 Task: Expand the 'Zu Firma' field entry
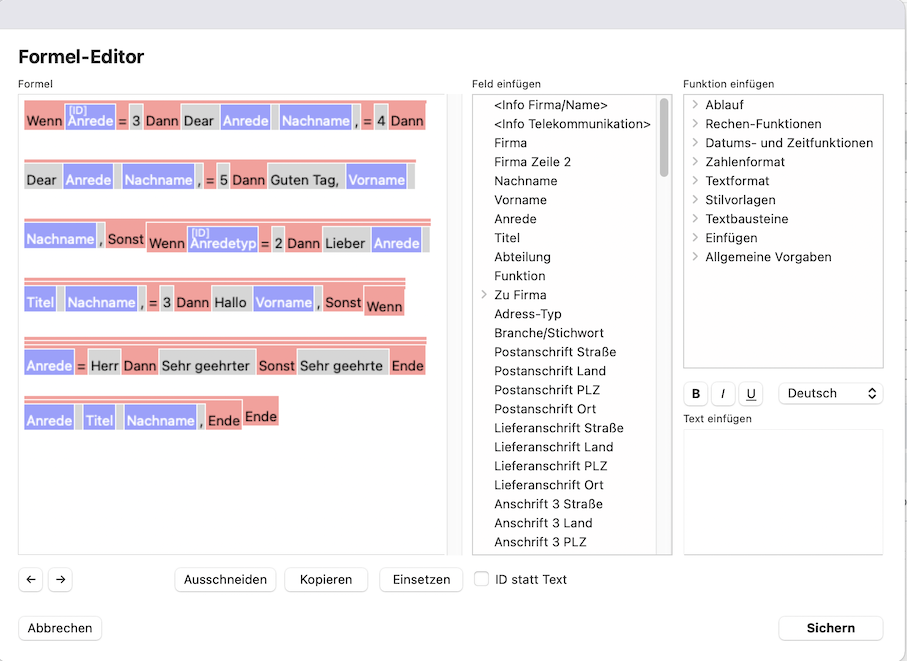click(484, 295)
